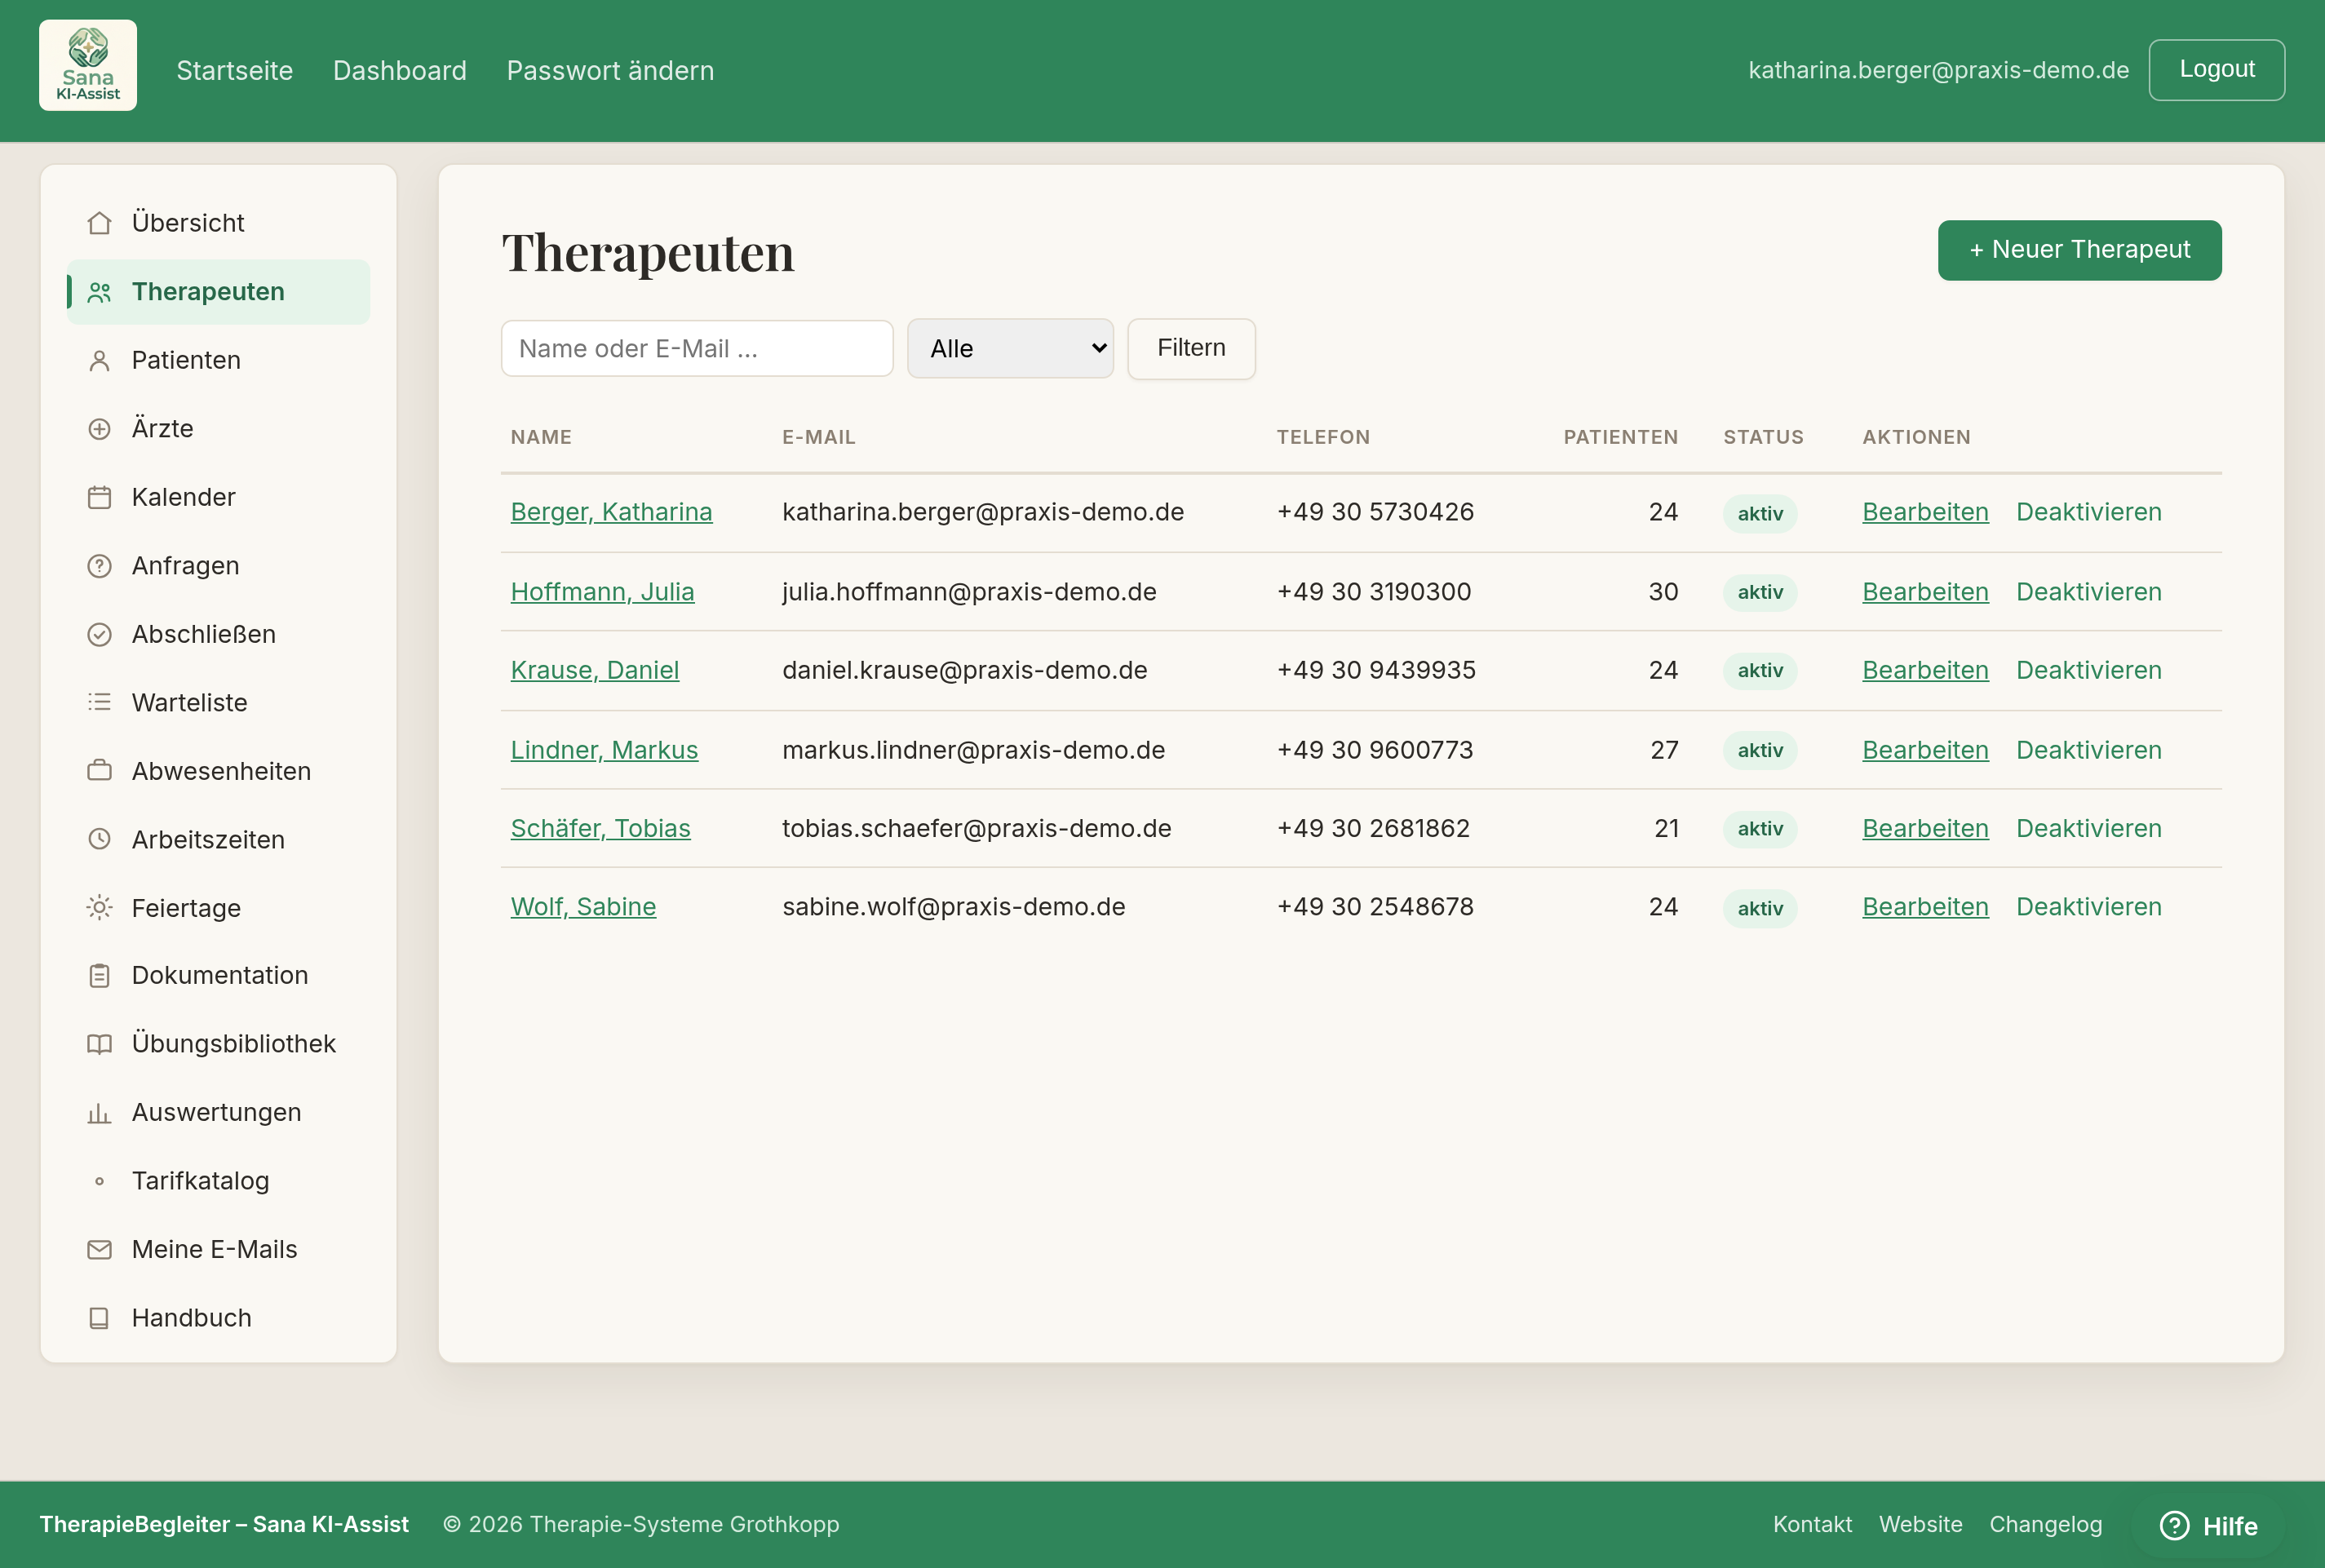Click the Hilfe question-circle icon
The width and height of the screenshot is (2325, 1568).
point(2175,1525)
